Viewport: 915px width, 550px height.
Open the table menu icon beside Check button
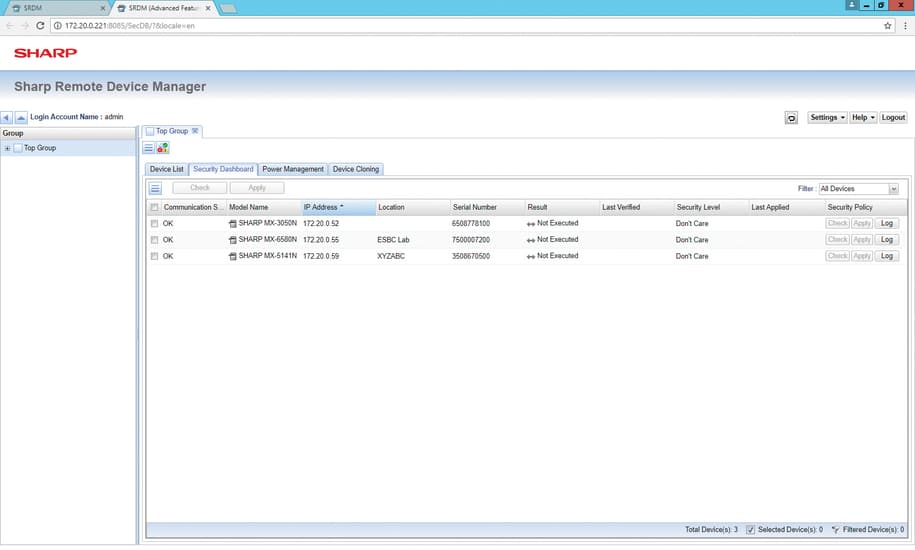pyautogui.click(x=155, y=188)
